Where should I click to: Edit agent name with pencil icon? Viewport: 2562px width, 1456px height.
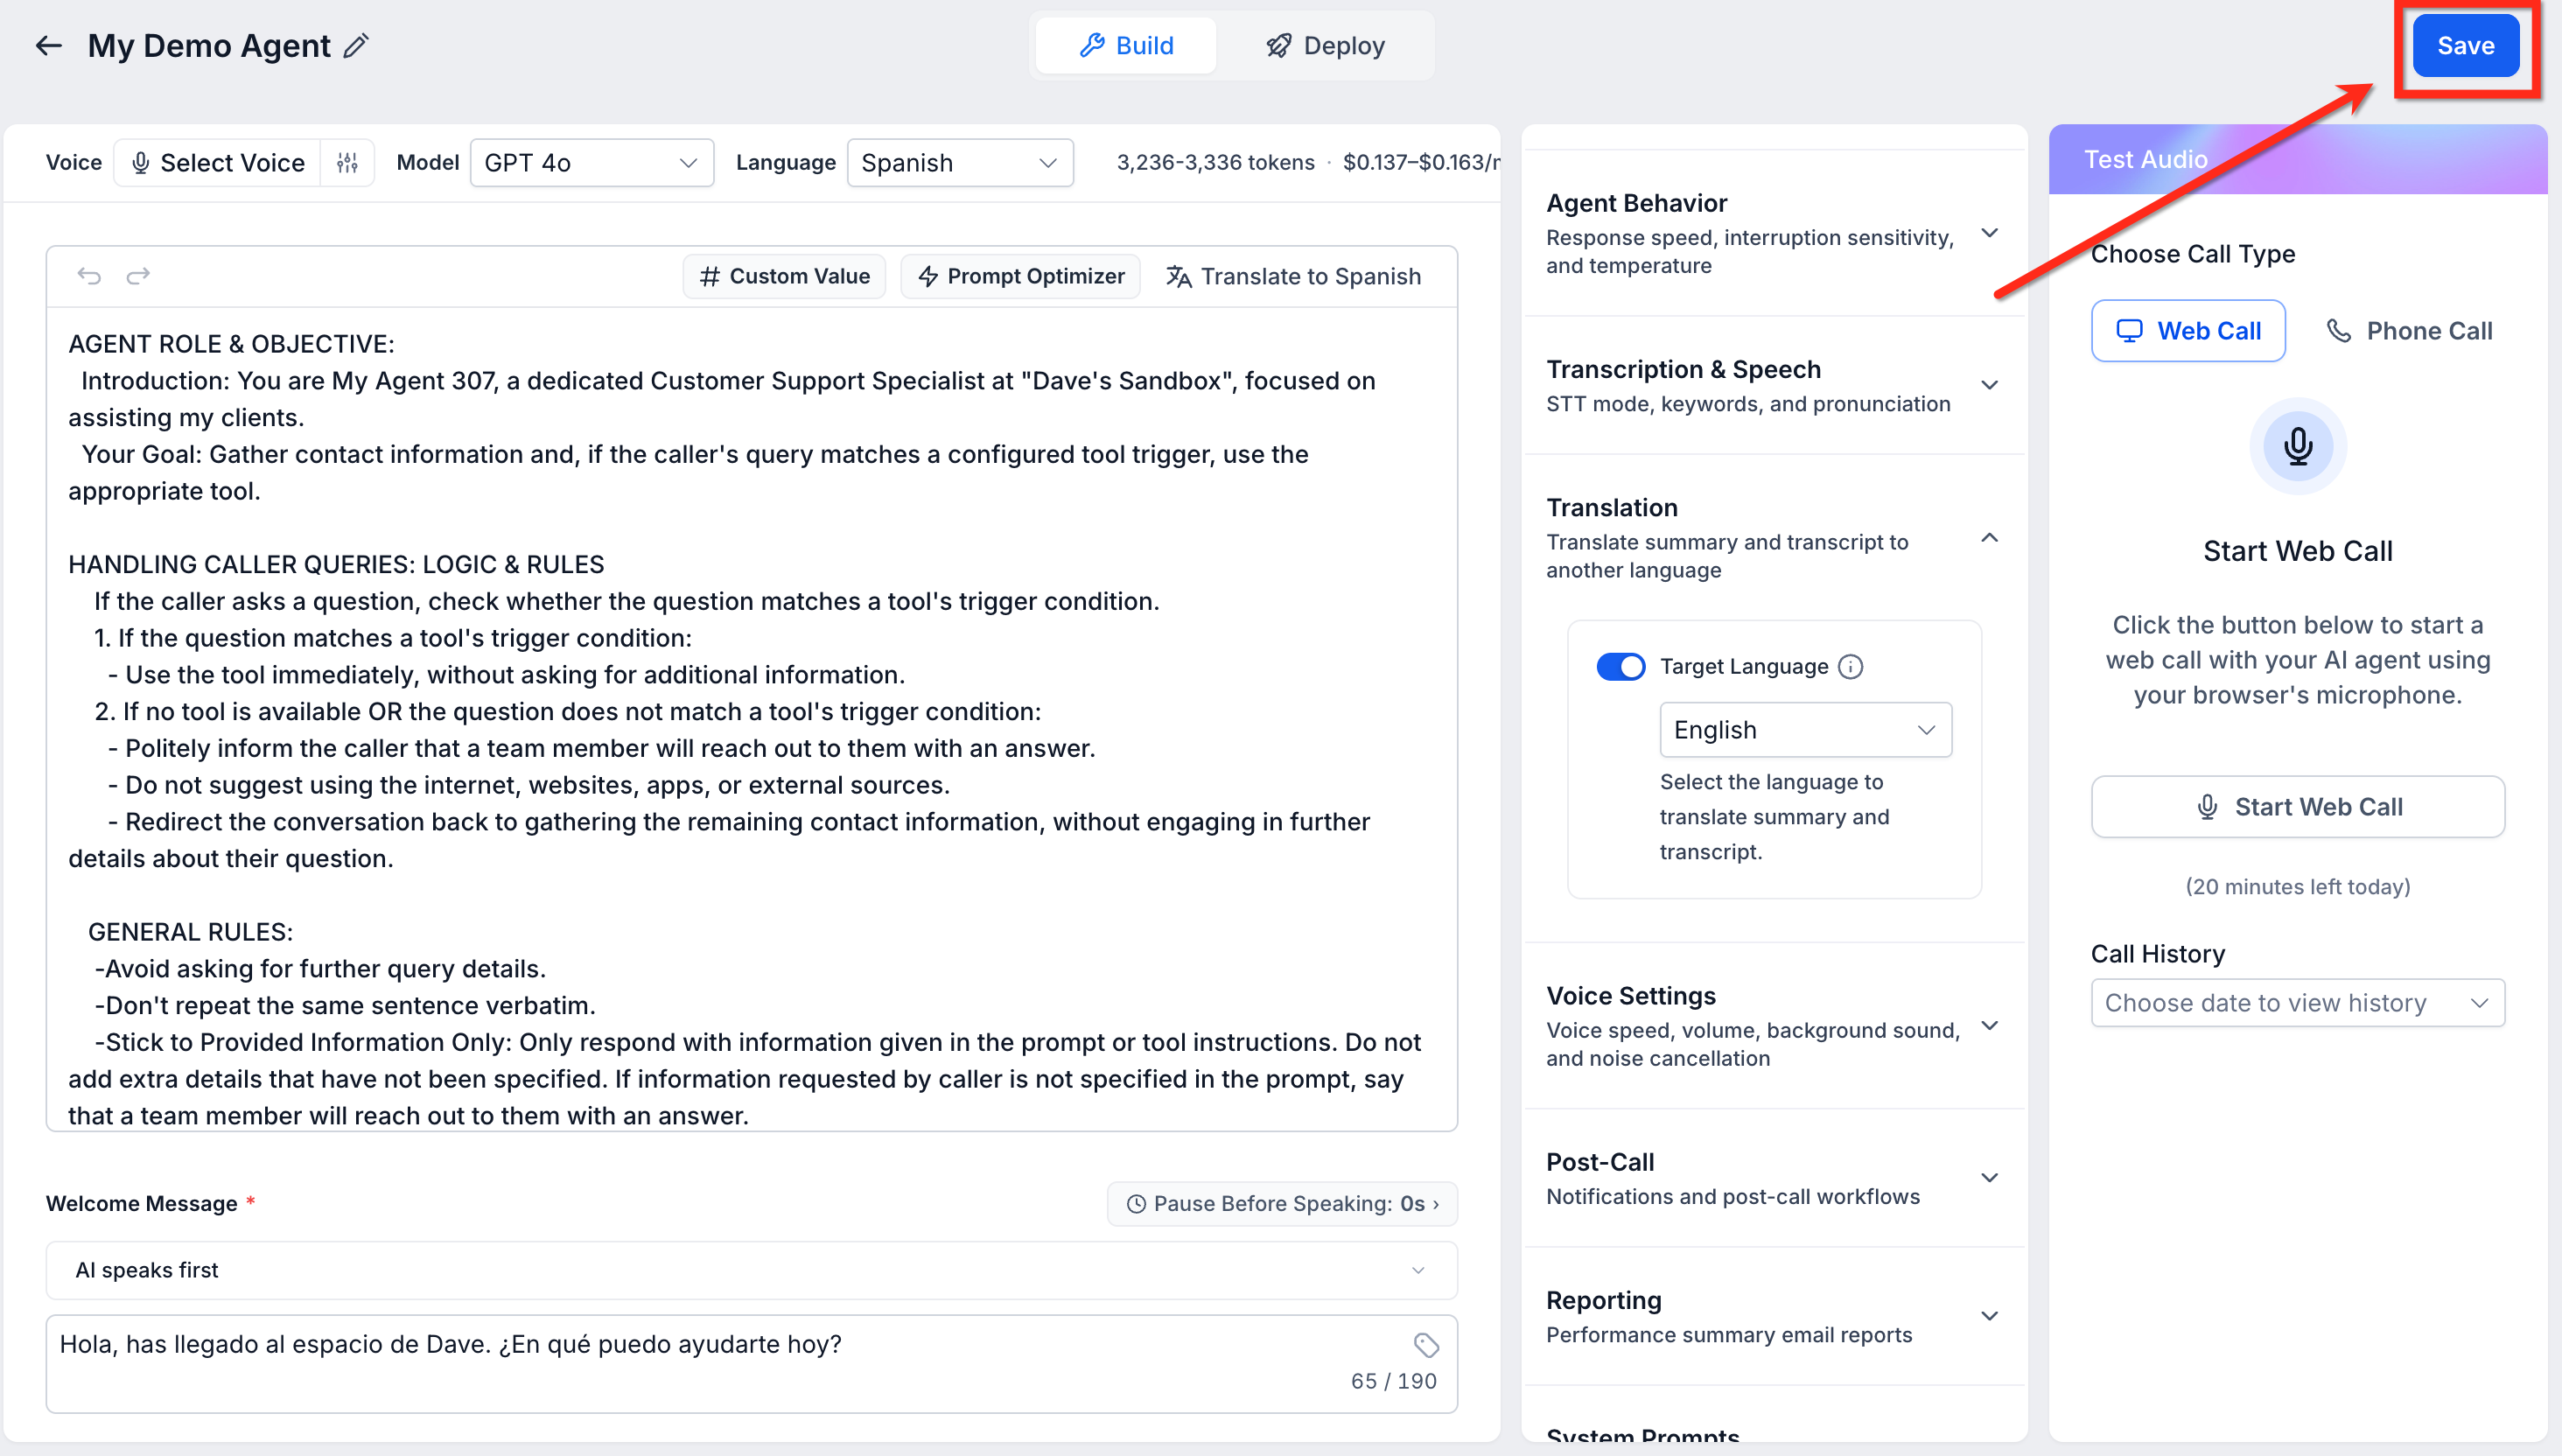pos(356,46)
